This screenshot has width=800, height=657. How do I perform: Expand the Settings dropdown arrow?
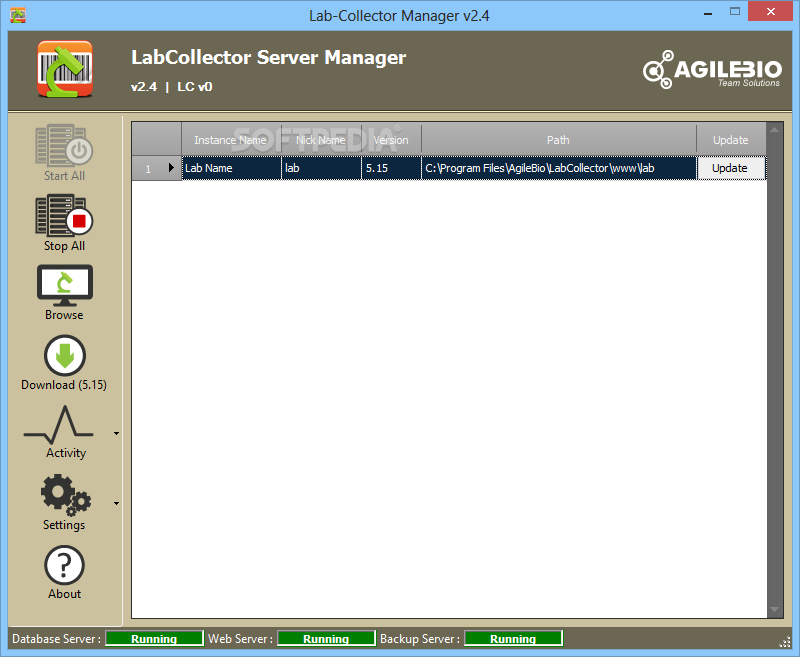coord(116,503)
